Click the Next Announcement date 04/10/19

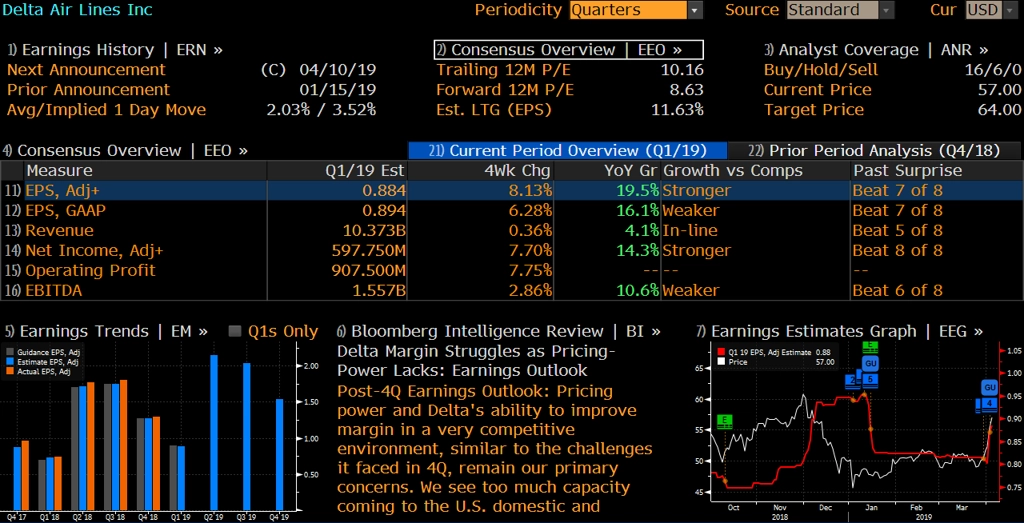(x=338, y=70)
